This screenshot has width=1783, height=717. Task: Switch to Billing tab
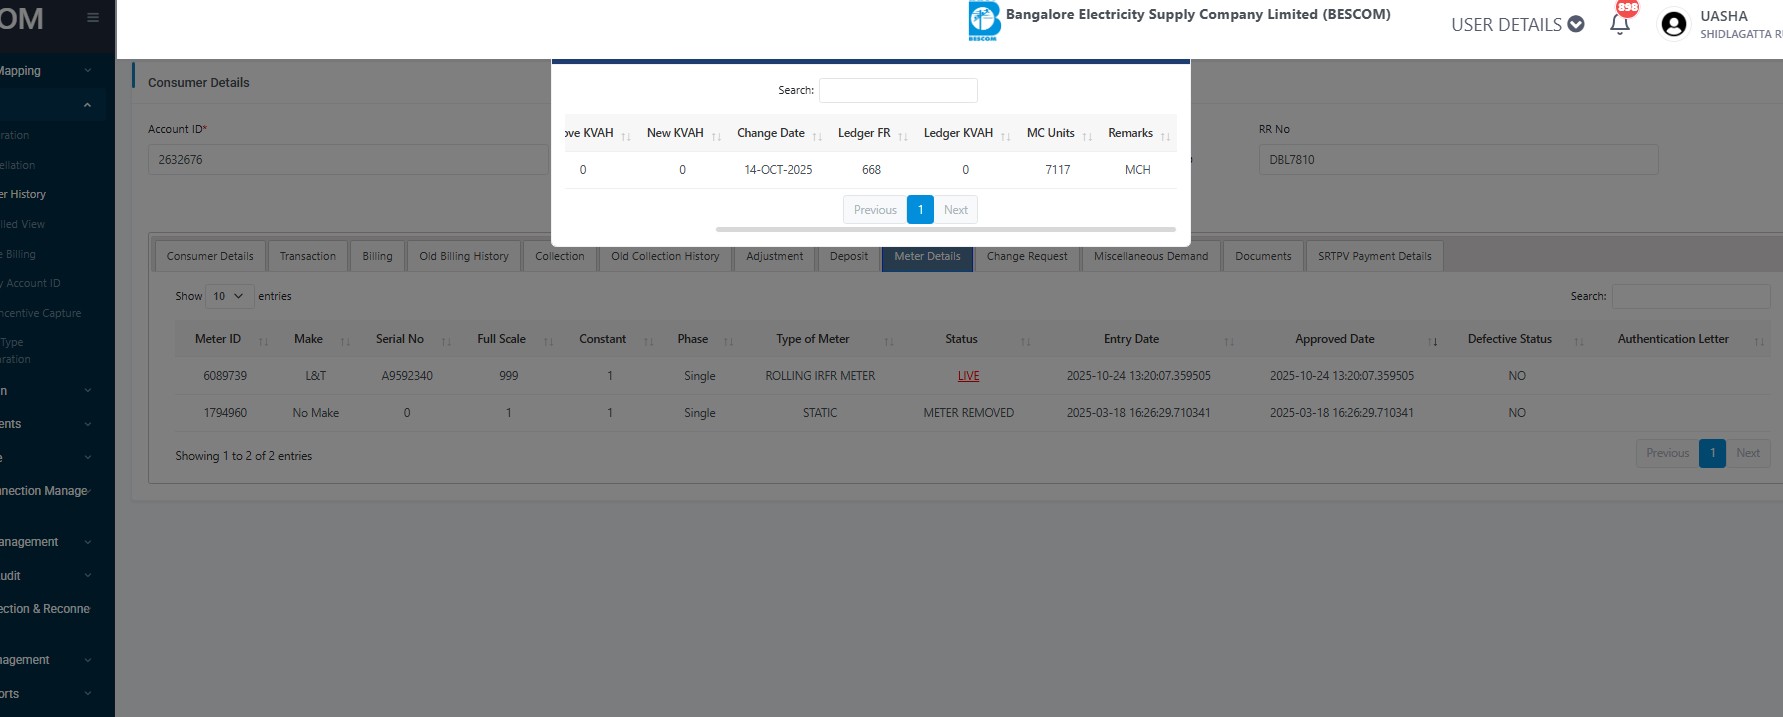(x=377, y=256)
